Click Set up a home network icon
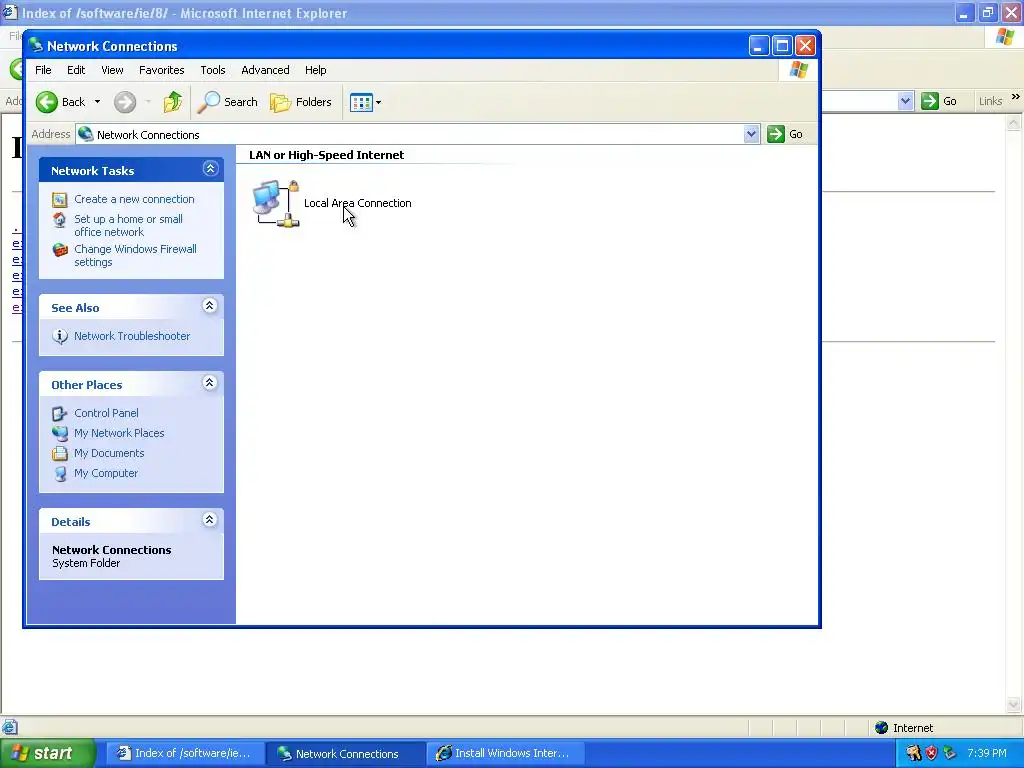The image size is (1024, 768). coord(60,219)
